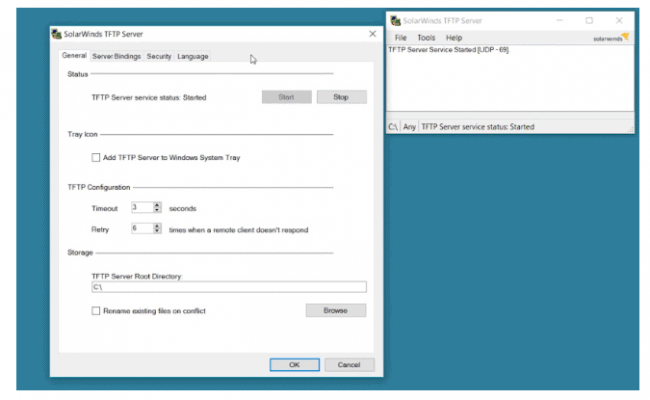This screenshot has width=650, height=400.
Task: Click the Start service button
Action: tap(286, 97)
